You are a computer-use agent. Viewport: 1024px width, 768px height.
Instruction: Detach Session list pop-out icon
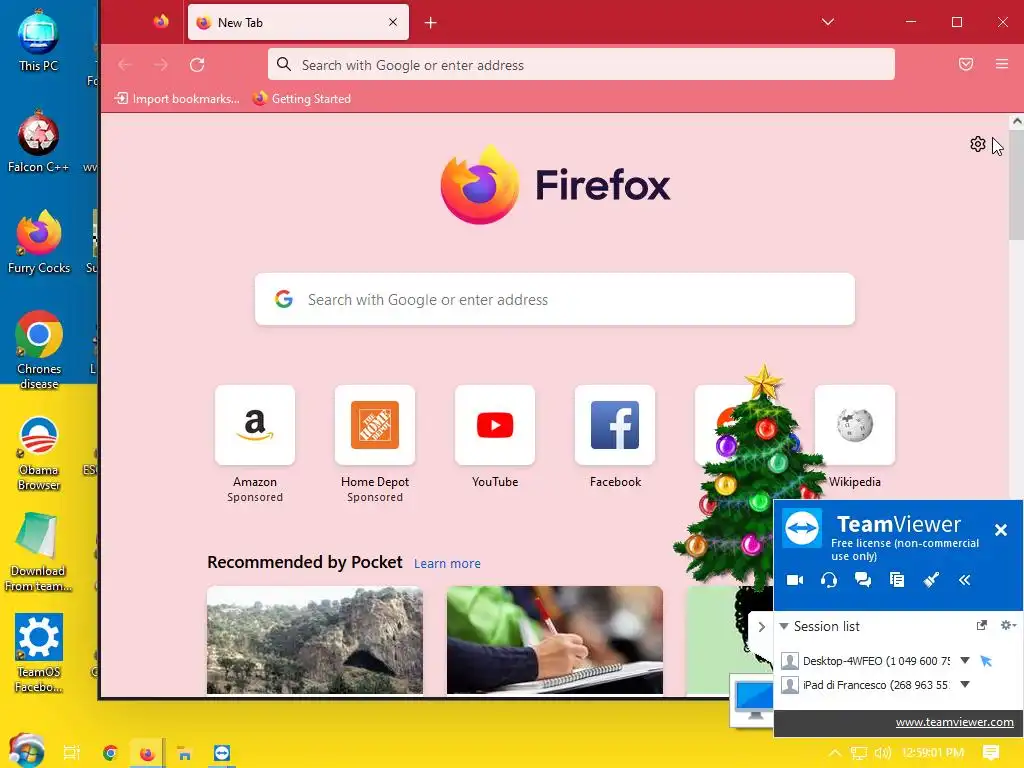coord(982,625)
